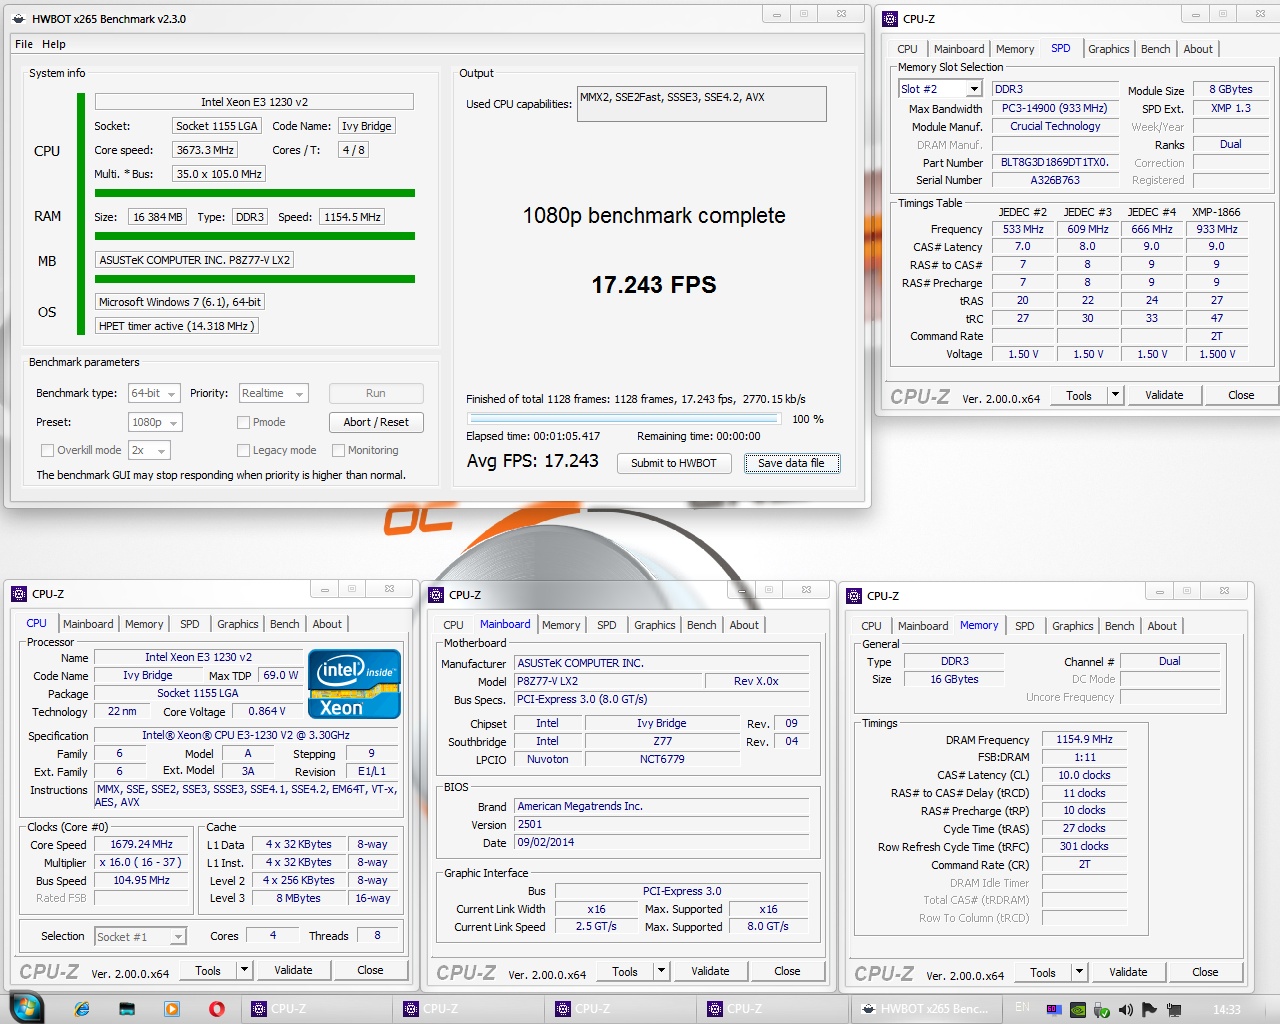Open the Socket #1 selection dropdown
The height and width of the screenshot is (1024, 1280).
141,936
